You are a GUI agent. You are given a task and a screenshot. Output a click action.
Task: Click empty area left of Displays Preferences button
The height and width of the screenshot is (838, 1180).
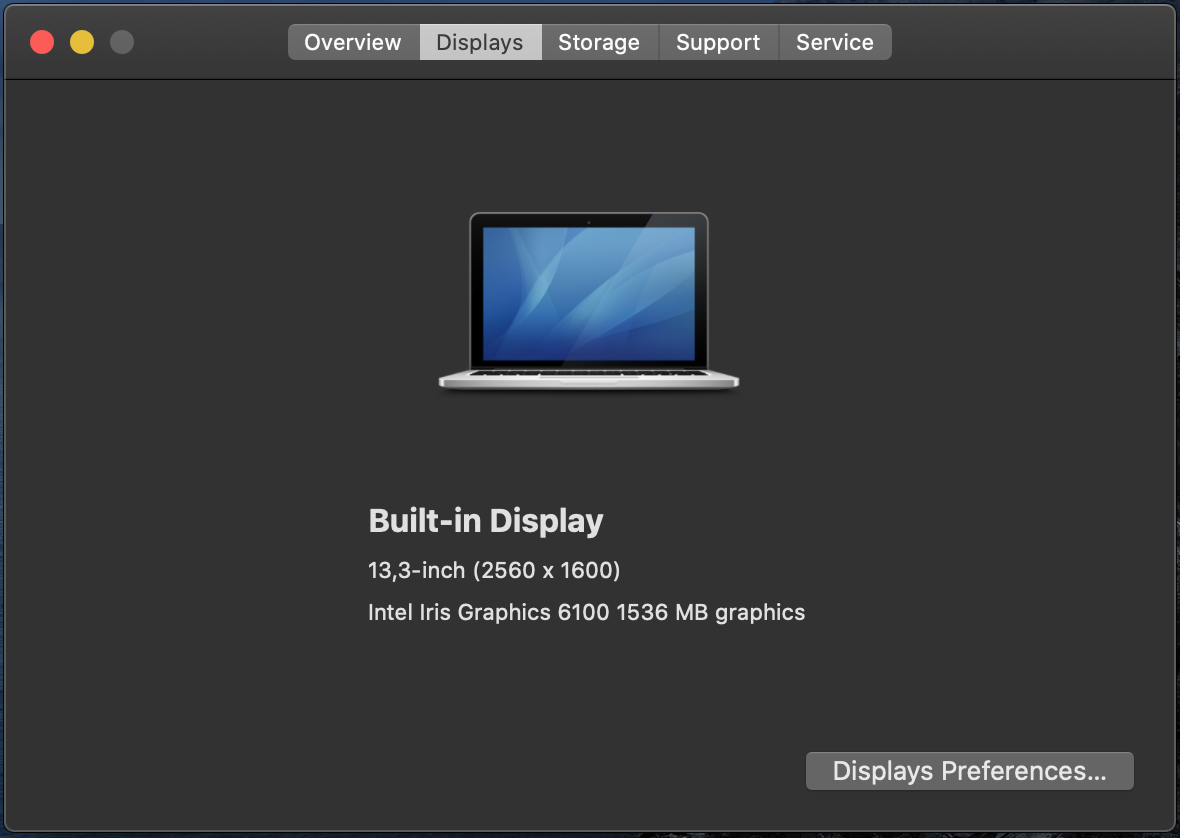click(x=500, y=771)
